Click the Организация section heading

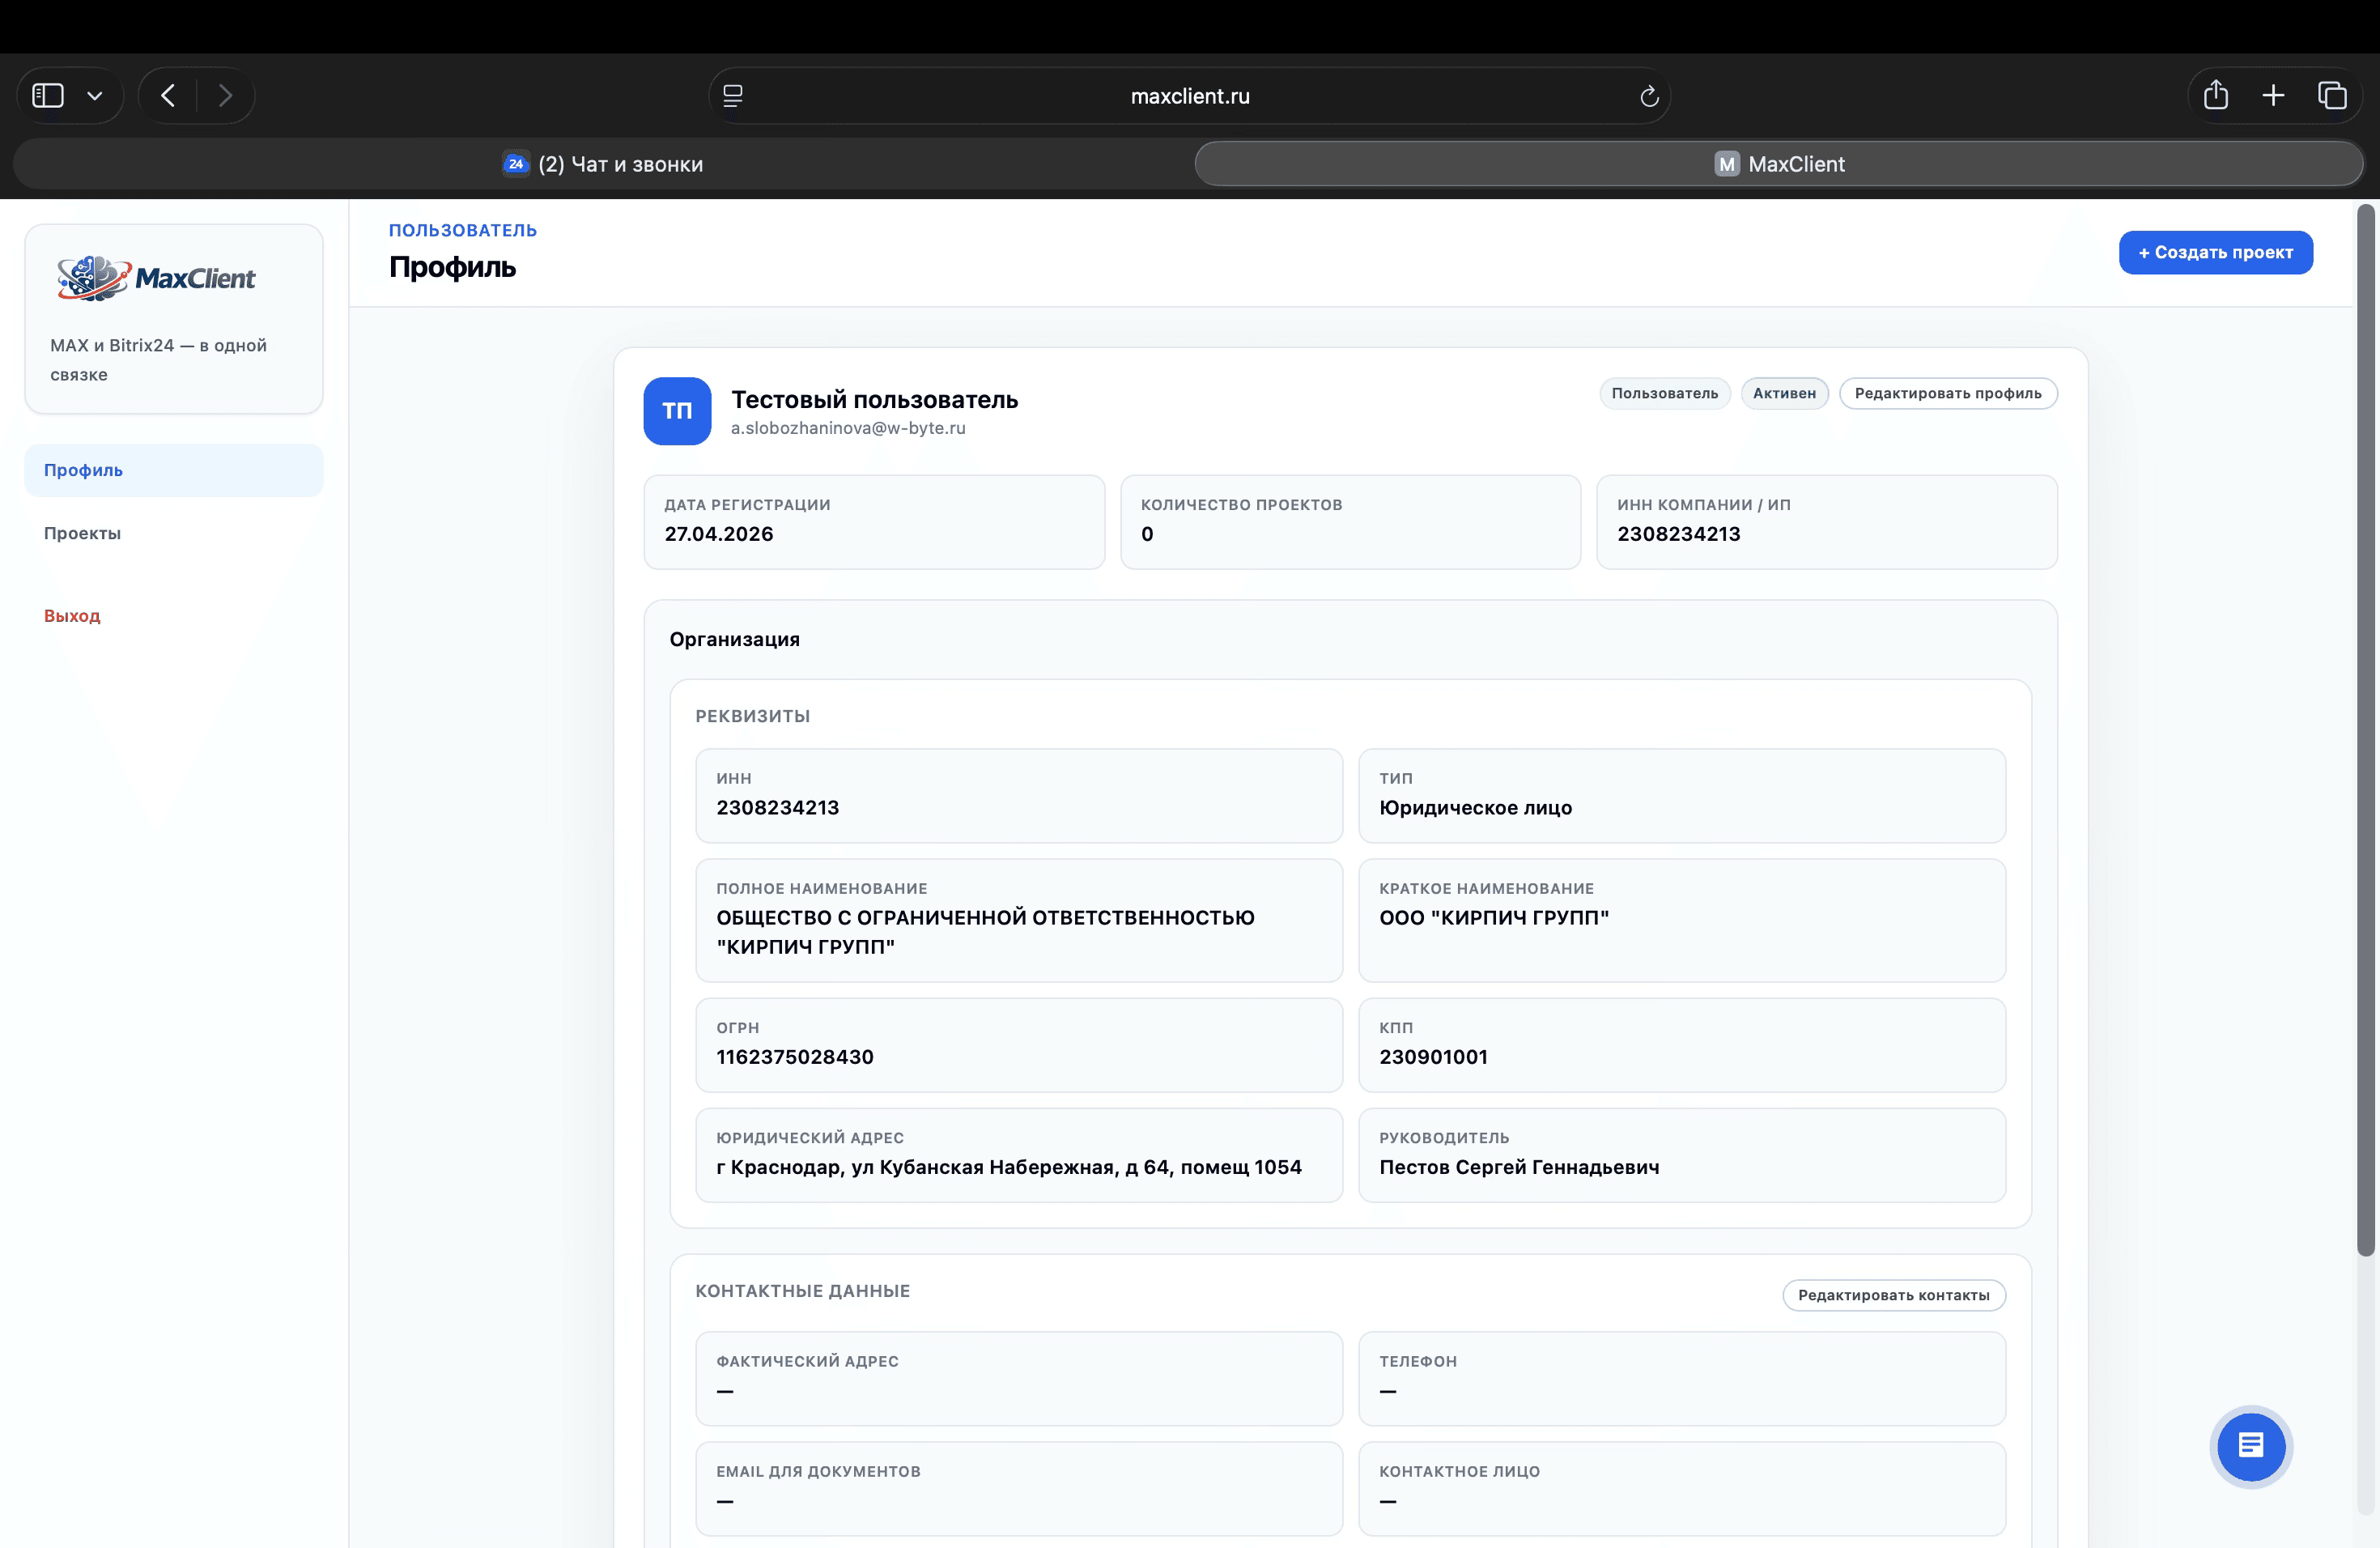[x=734, y=639]
